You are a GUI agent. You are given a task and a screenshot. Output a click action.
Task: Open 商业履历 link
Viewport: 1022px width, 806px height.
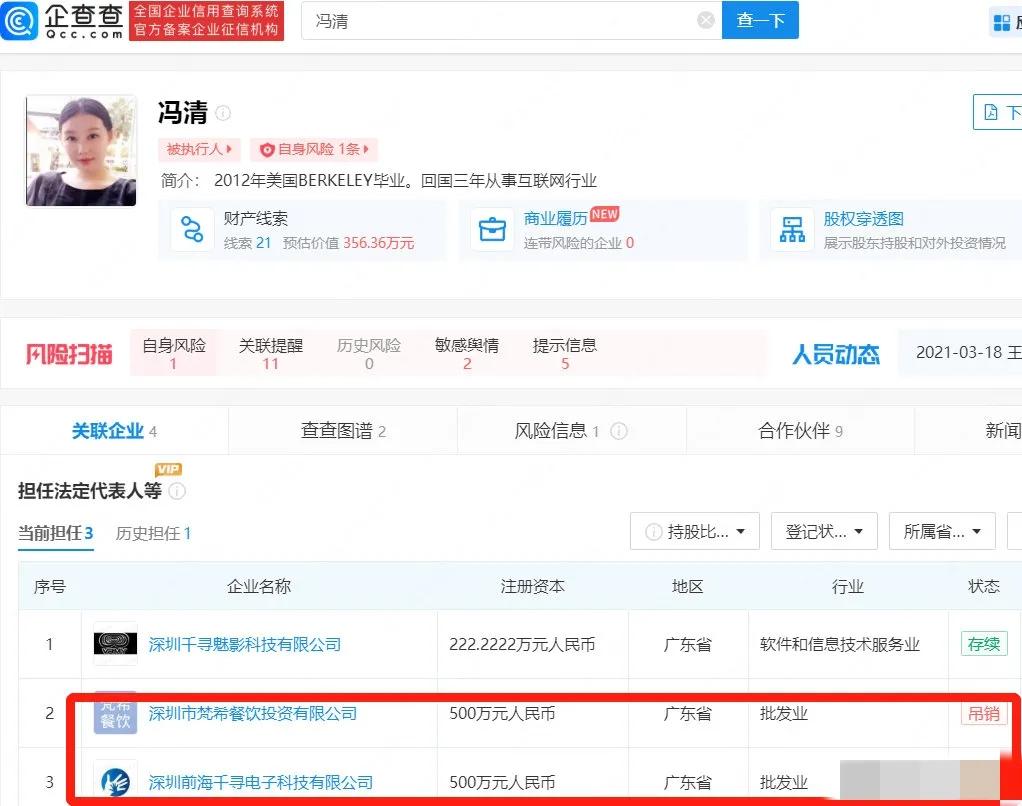click(555, 218)
